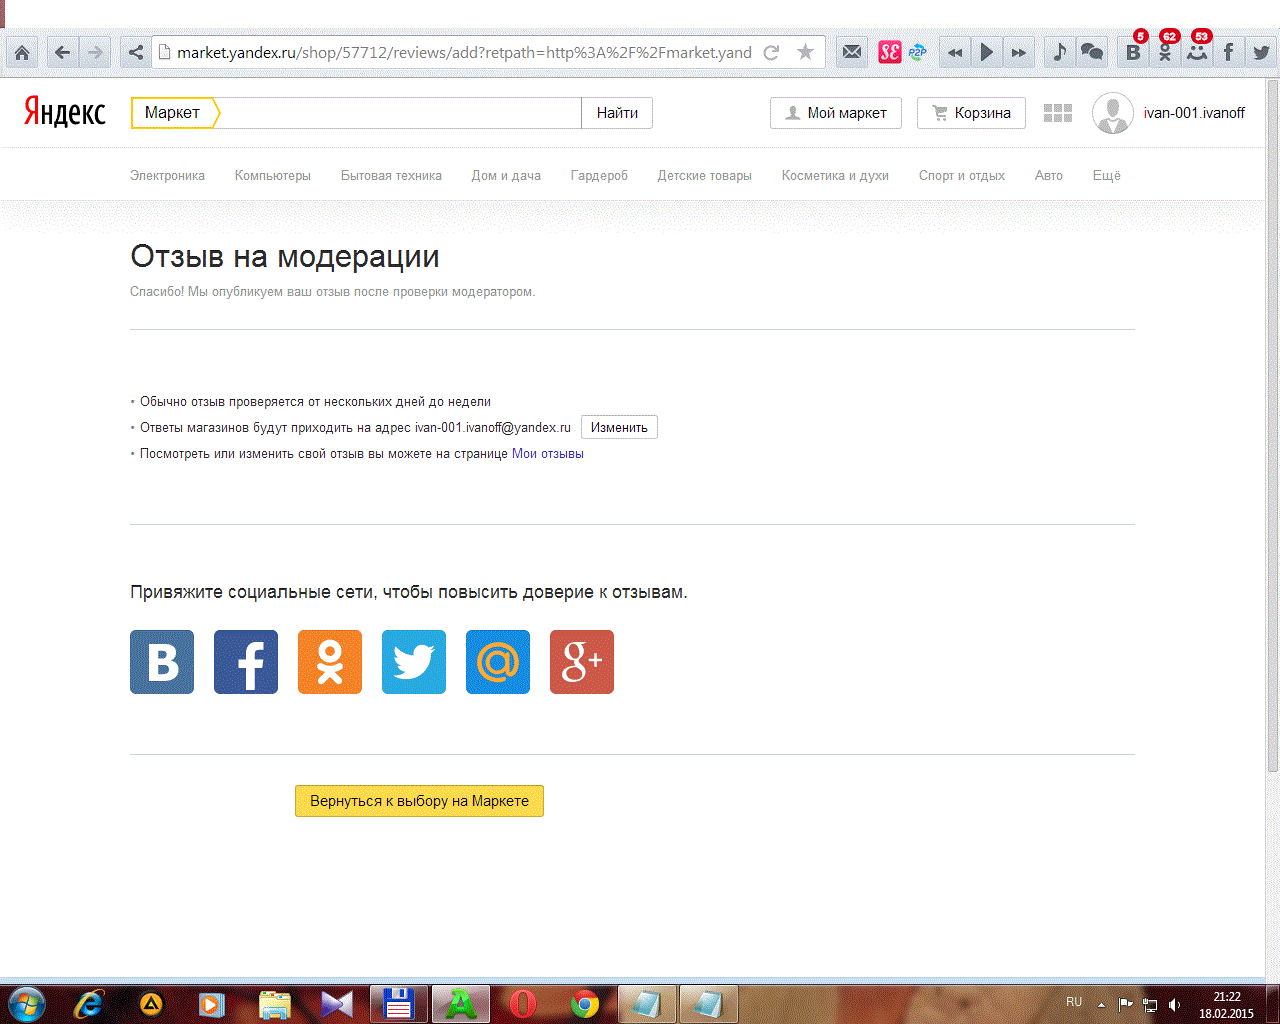
Task: Click the Найти search button
Action: click(x=617, y=113)
